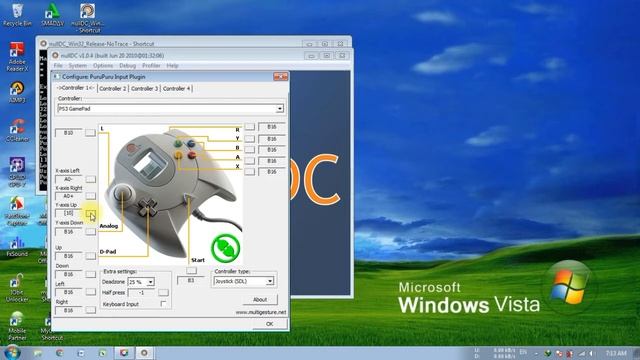This screenshot has height=360, width=640.
Task: Click the X button assign button
Action: point(249,172)
